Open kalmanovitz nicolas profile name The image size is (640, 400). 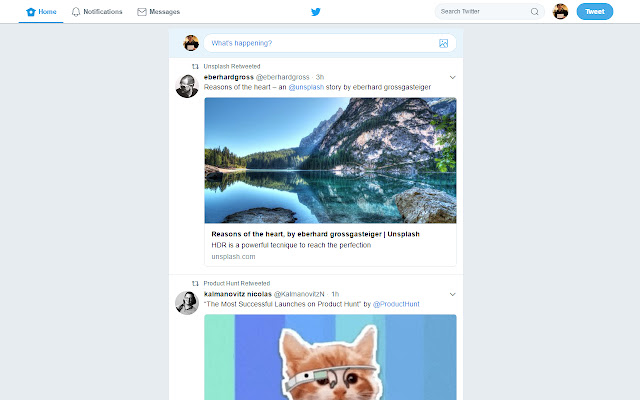click(238, 294)
